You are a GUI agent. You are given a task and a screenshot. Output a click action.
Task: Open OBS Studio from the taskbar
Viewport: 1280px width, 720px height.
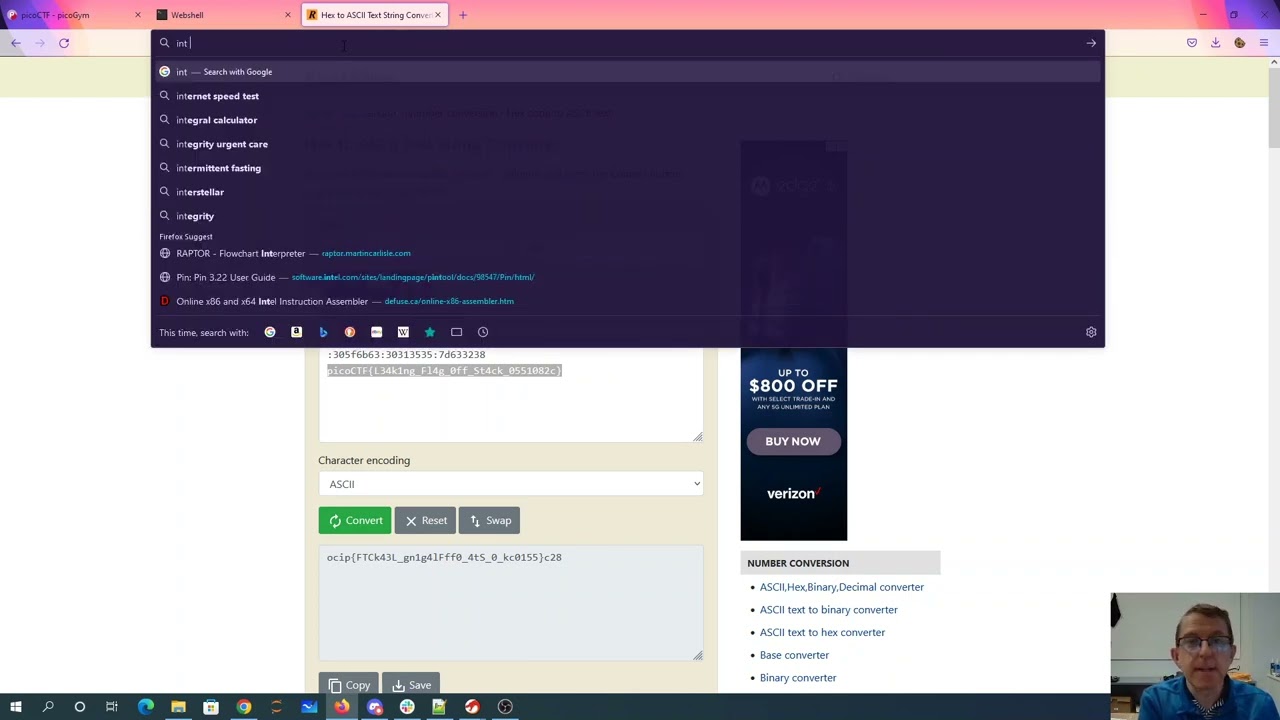click(x=505, y=707)
